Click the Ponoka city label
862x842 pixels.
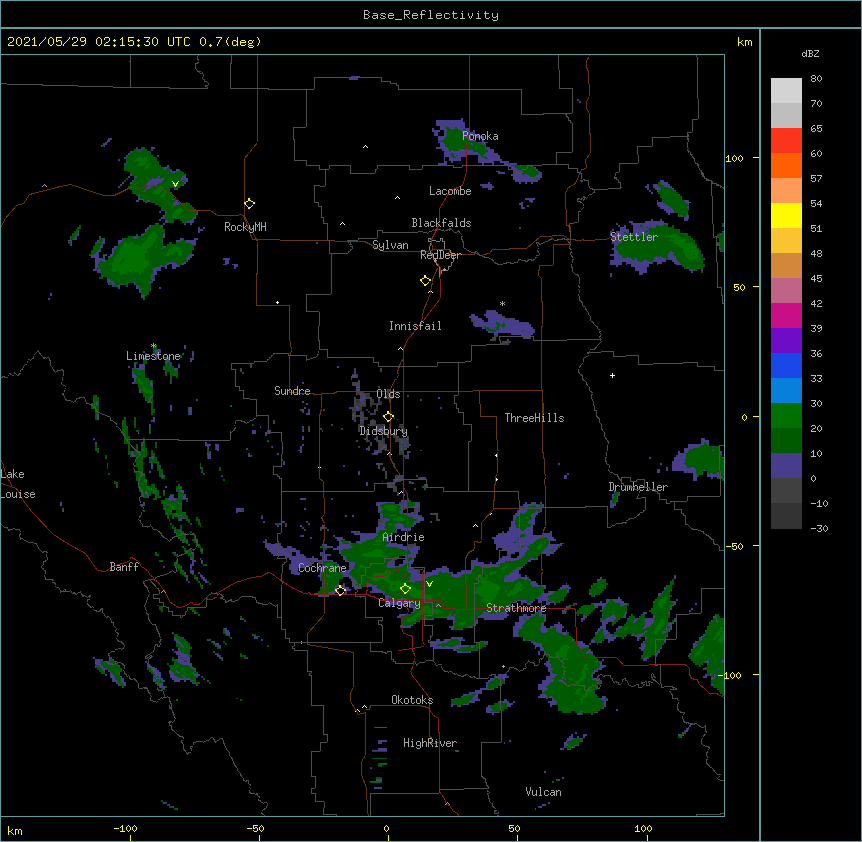480,136
